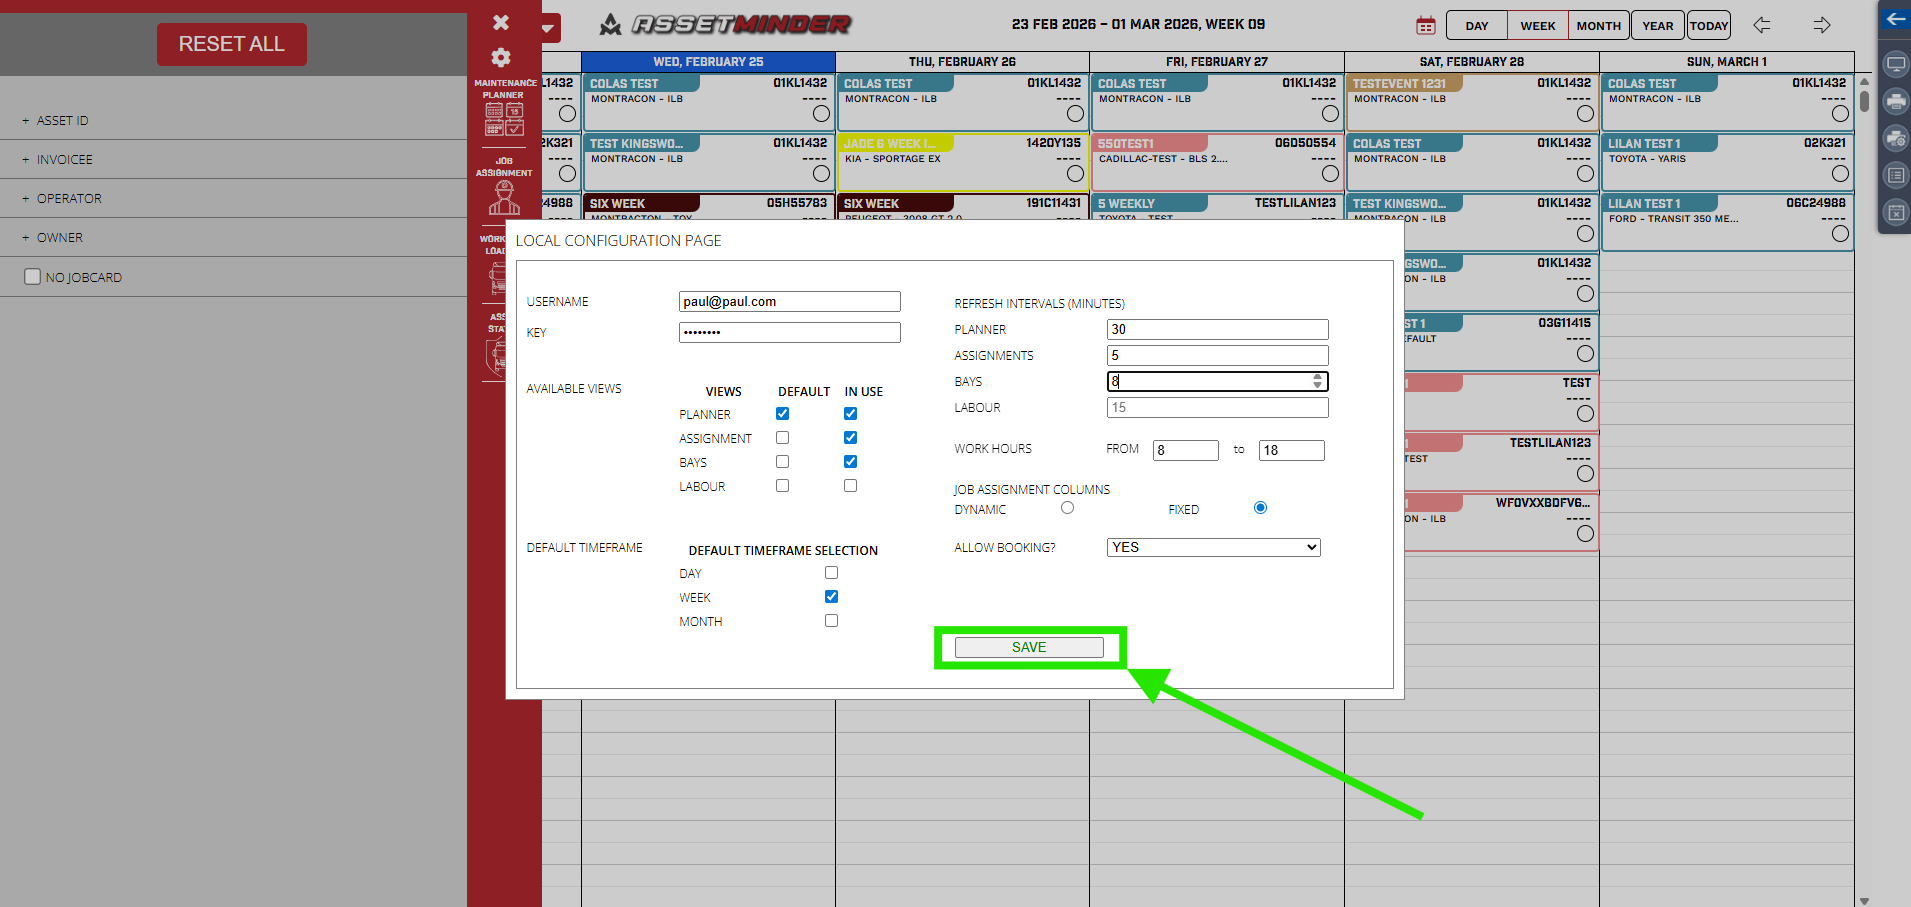
Task: Check the Labour In Use checkbox
Action: pos(850,486)
